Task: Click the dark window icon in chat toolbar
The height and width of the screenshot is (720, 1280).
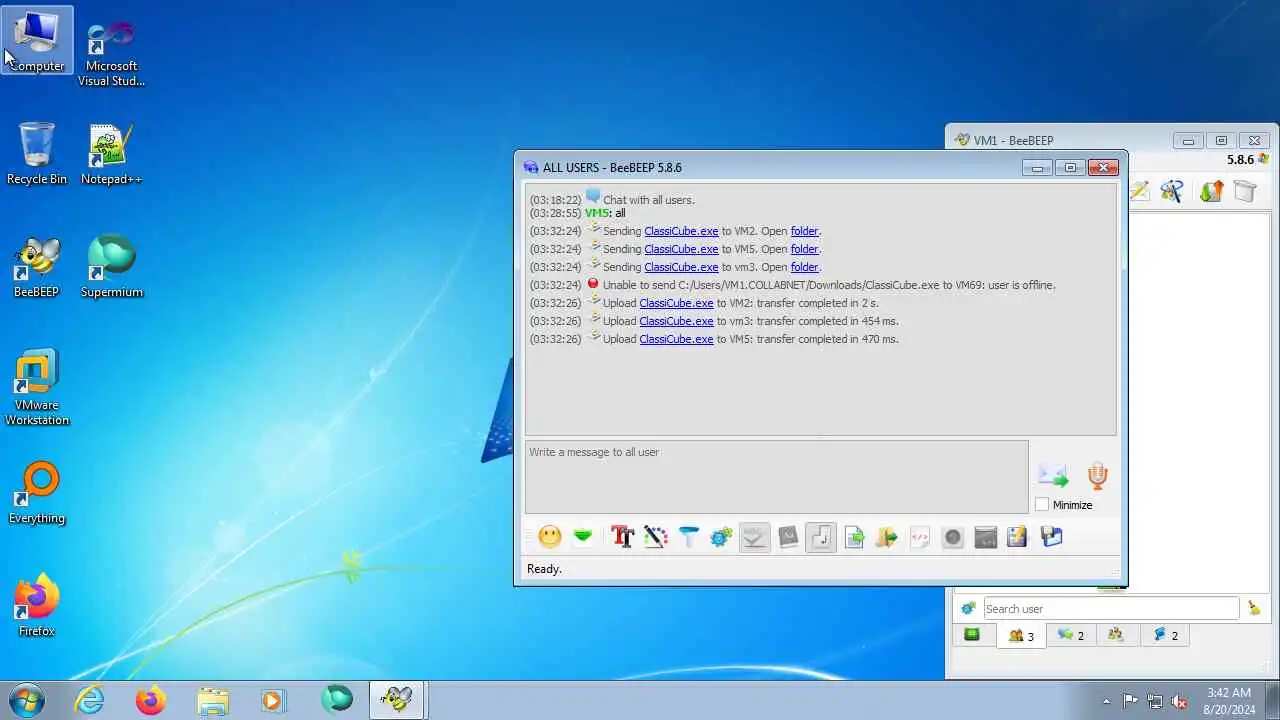Action: click(x=986, y=537)
